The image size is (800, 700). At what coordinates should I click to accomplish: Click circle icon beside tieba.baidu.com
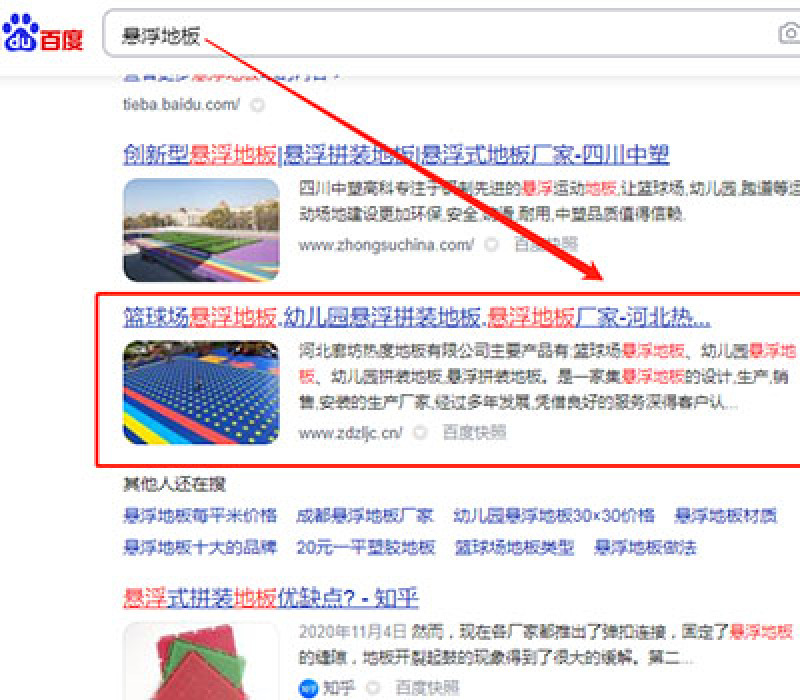pos(257,105)
